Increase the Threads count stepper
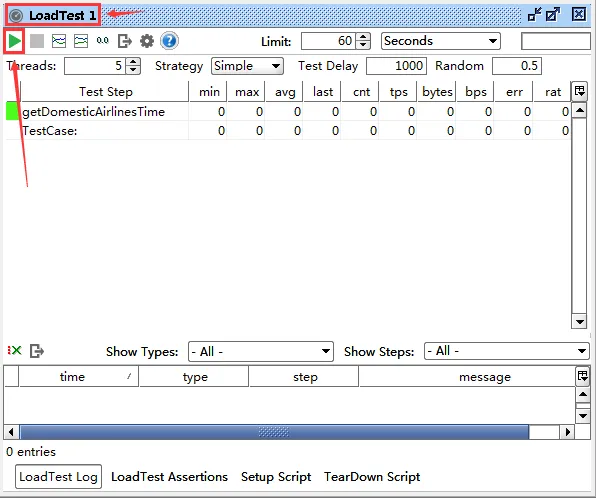Viewport: 596px width, 498px height. tap(133, 62)
